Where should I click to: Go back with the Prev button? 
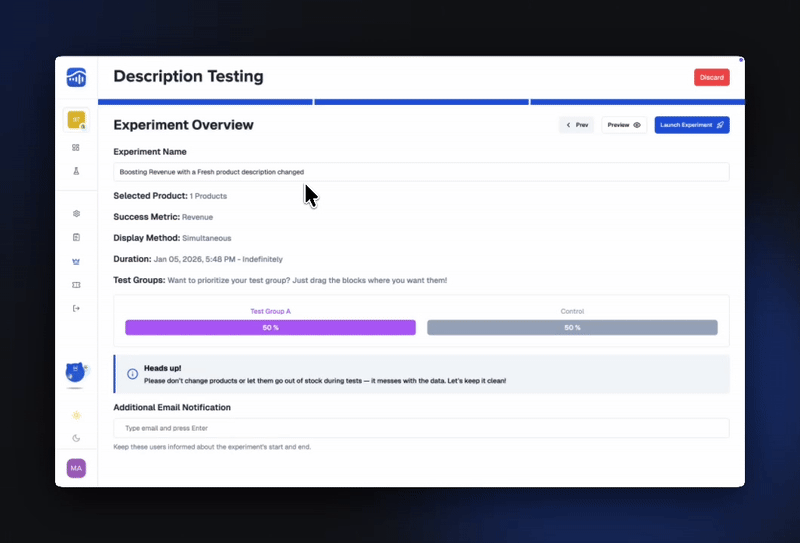click(x=576, y=125)
